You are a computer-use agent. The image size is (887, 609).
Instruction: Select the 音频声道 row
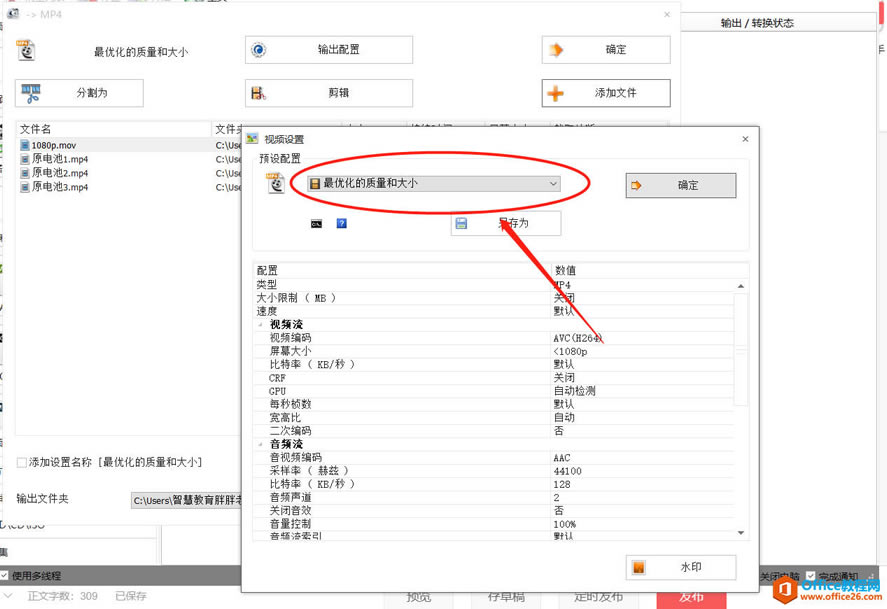pyautogui.click(x=495, y=498)
